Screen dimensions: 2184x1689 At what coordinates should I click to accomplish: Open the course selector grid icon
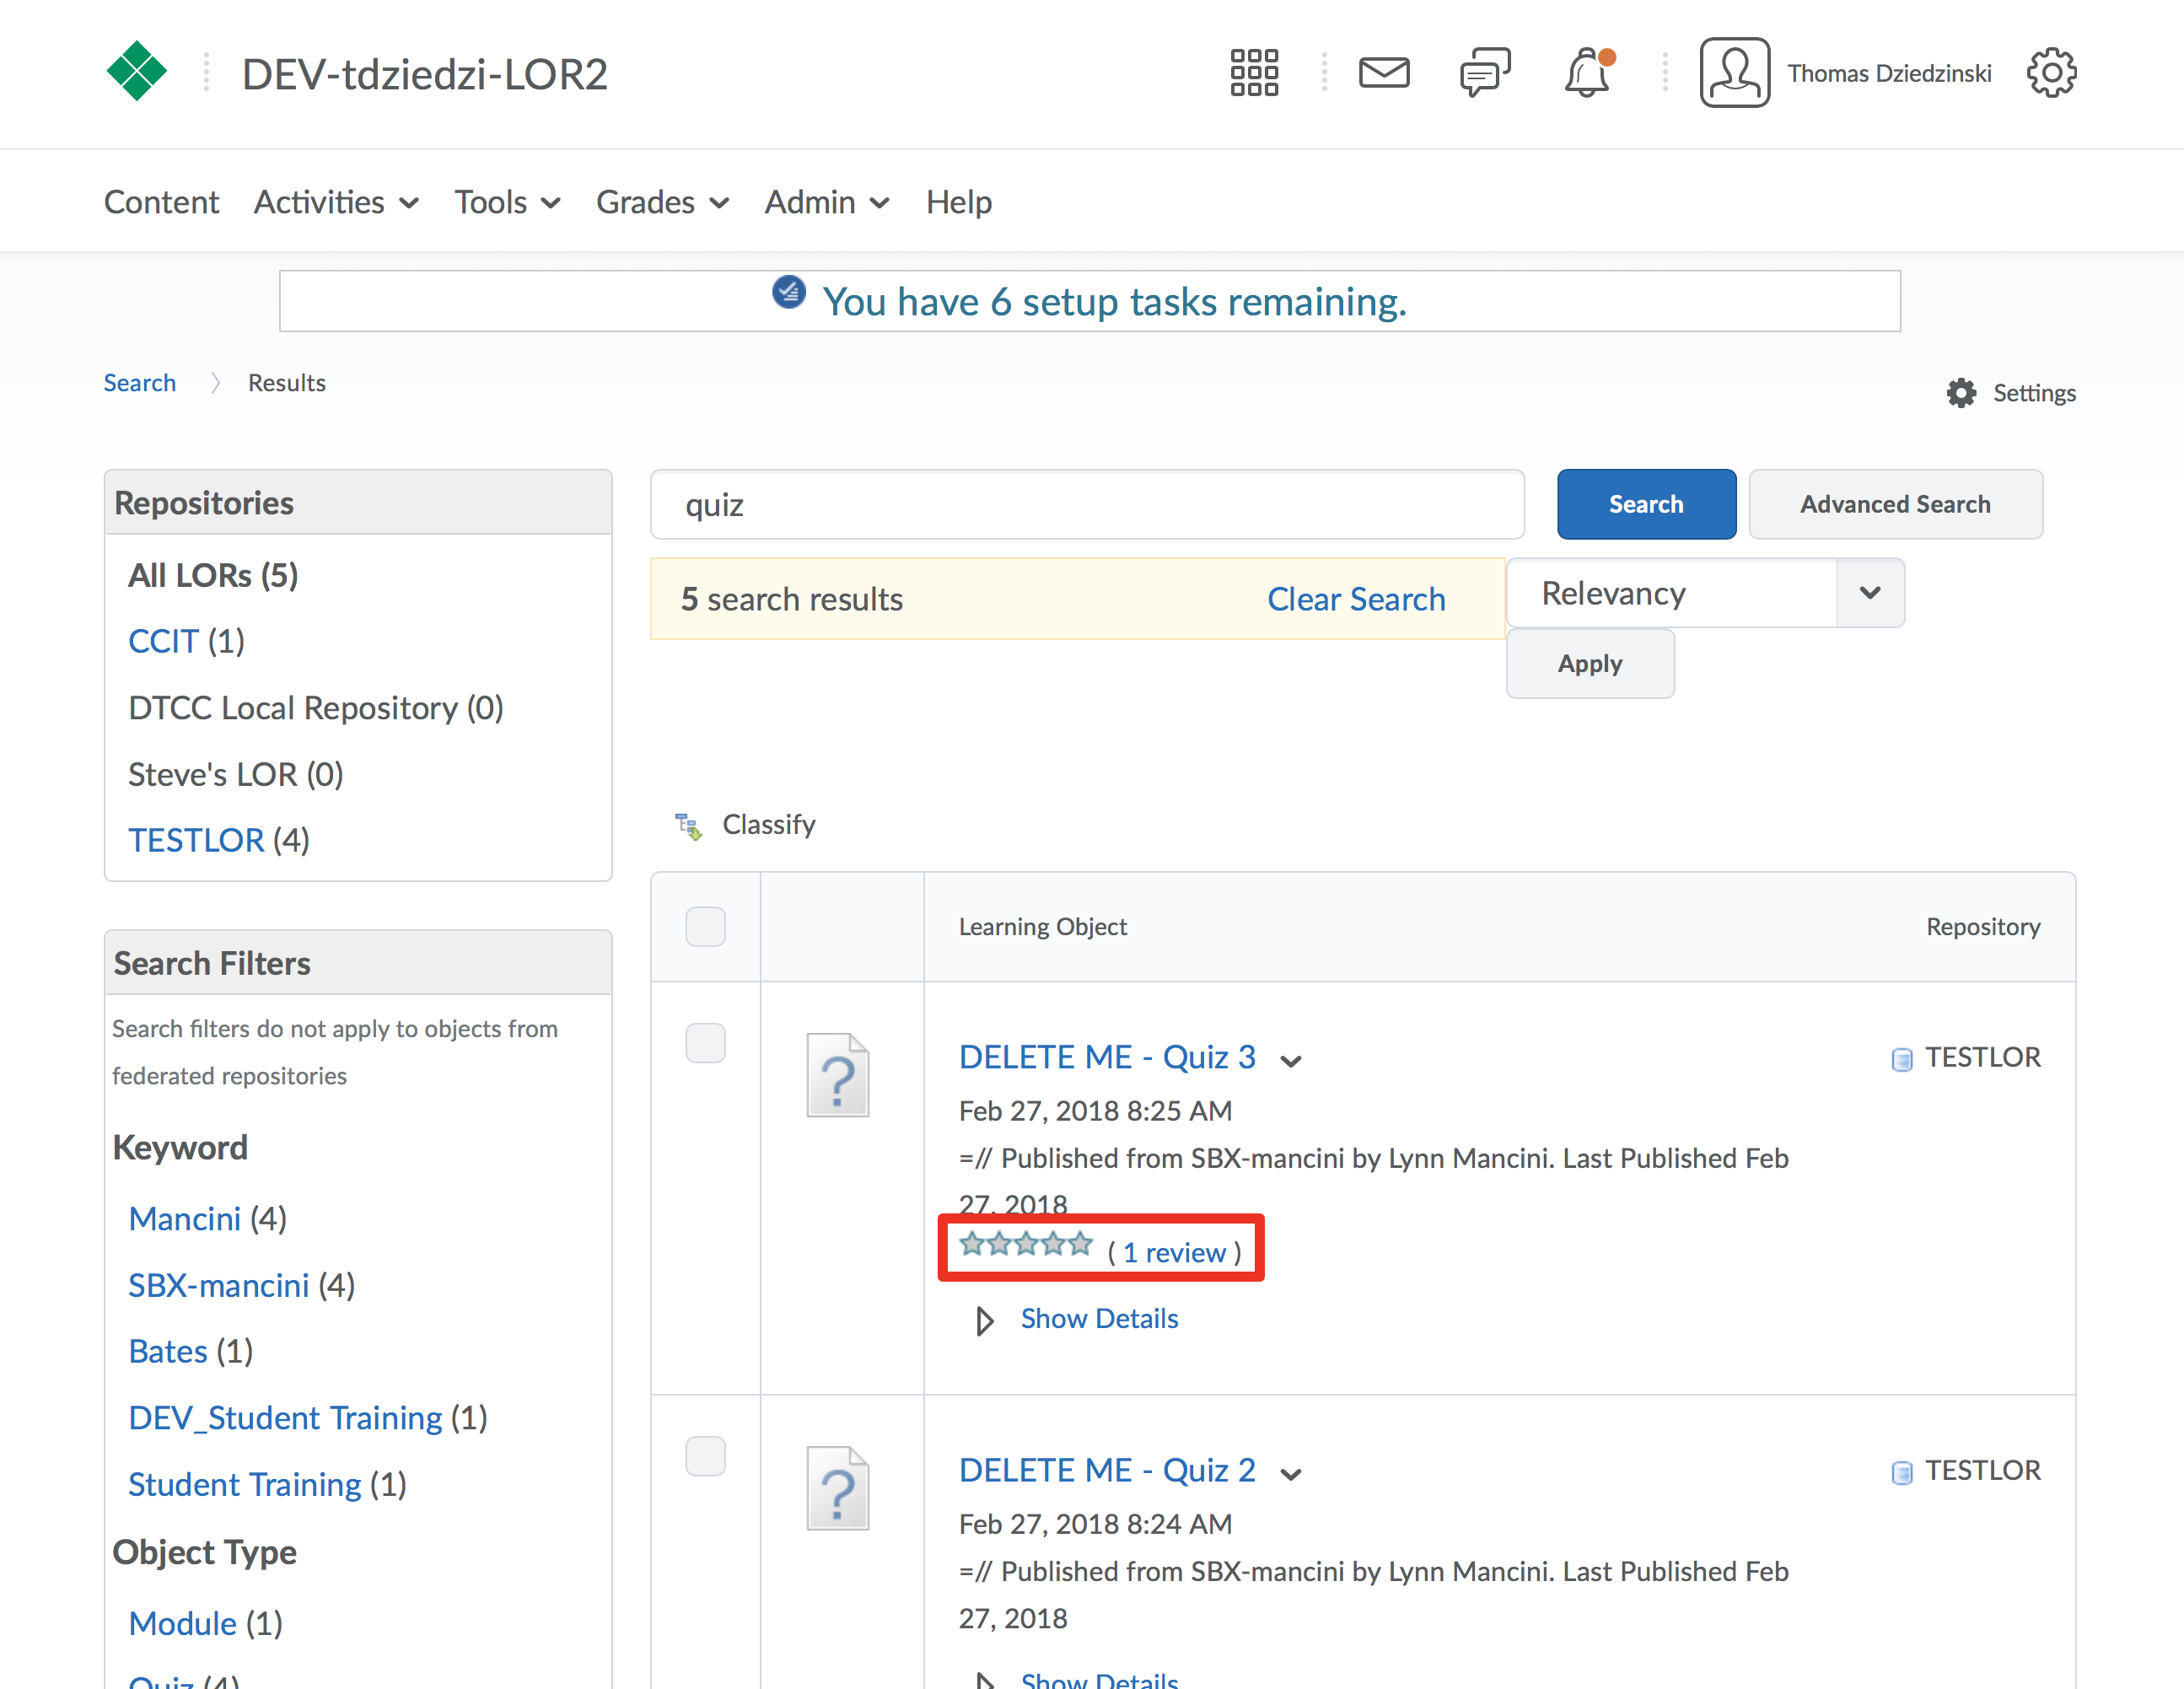coord(1254,73)
